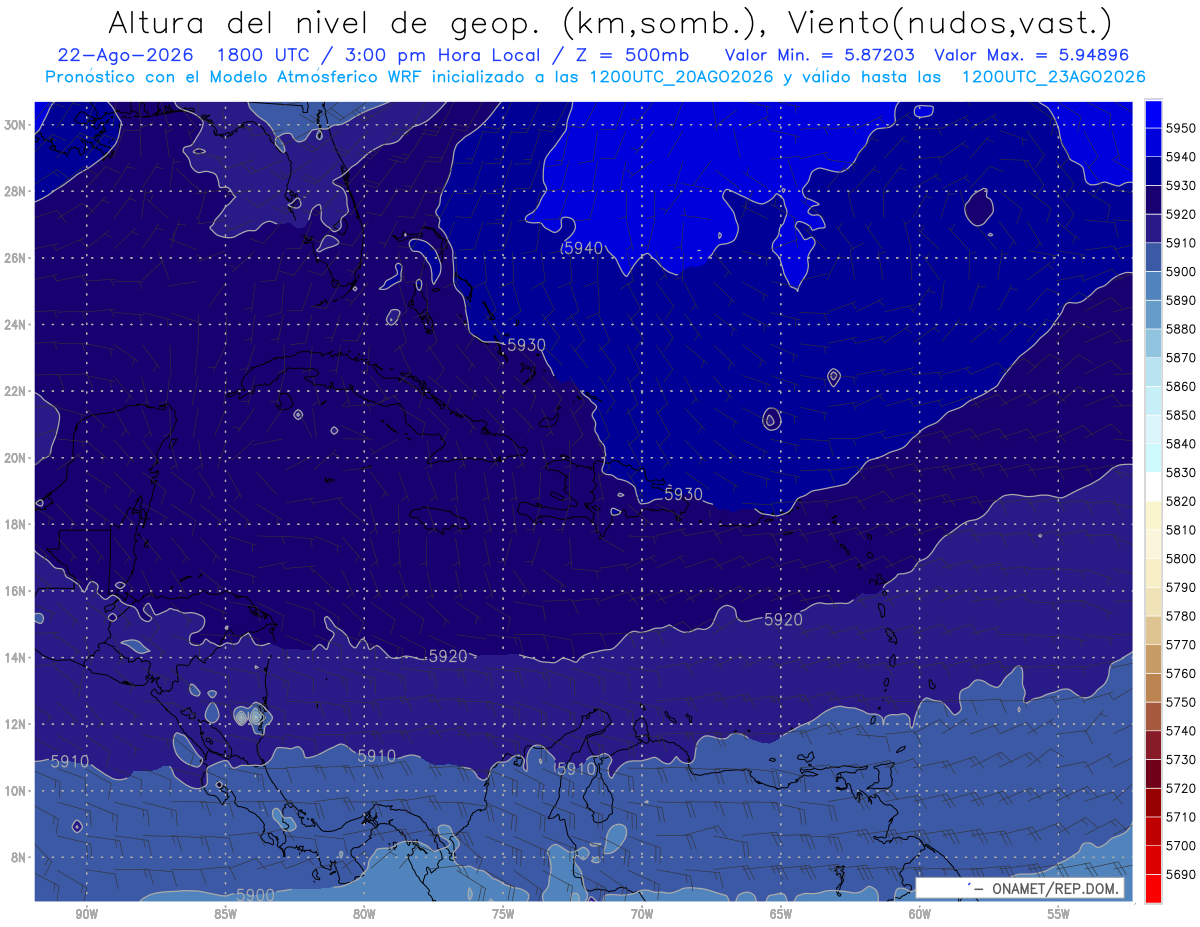
Task: Click the 5790 color scale label
Action: pos(1180,587)
